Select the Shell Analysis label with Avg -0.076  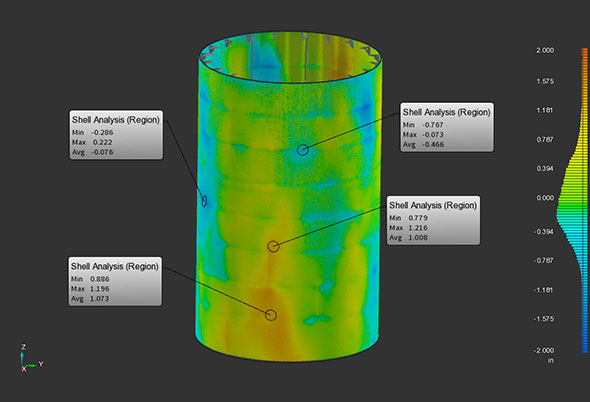[116, 135]
